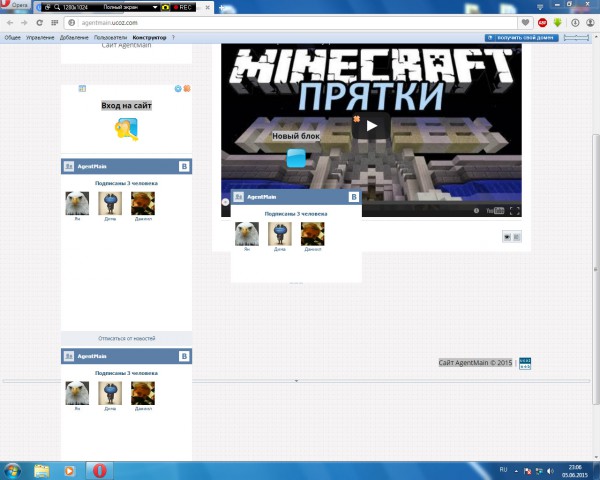Click the page vertical scrollbar
Screen dimensions: 600x480
coord(595,269)
